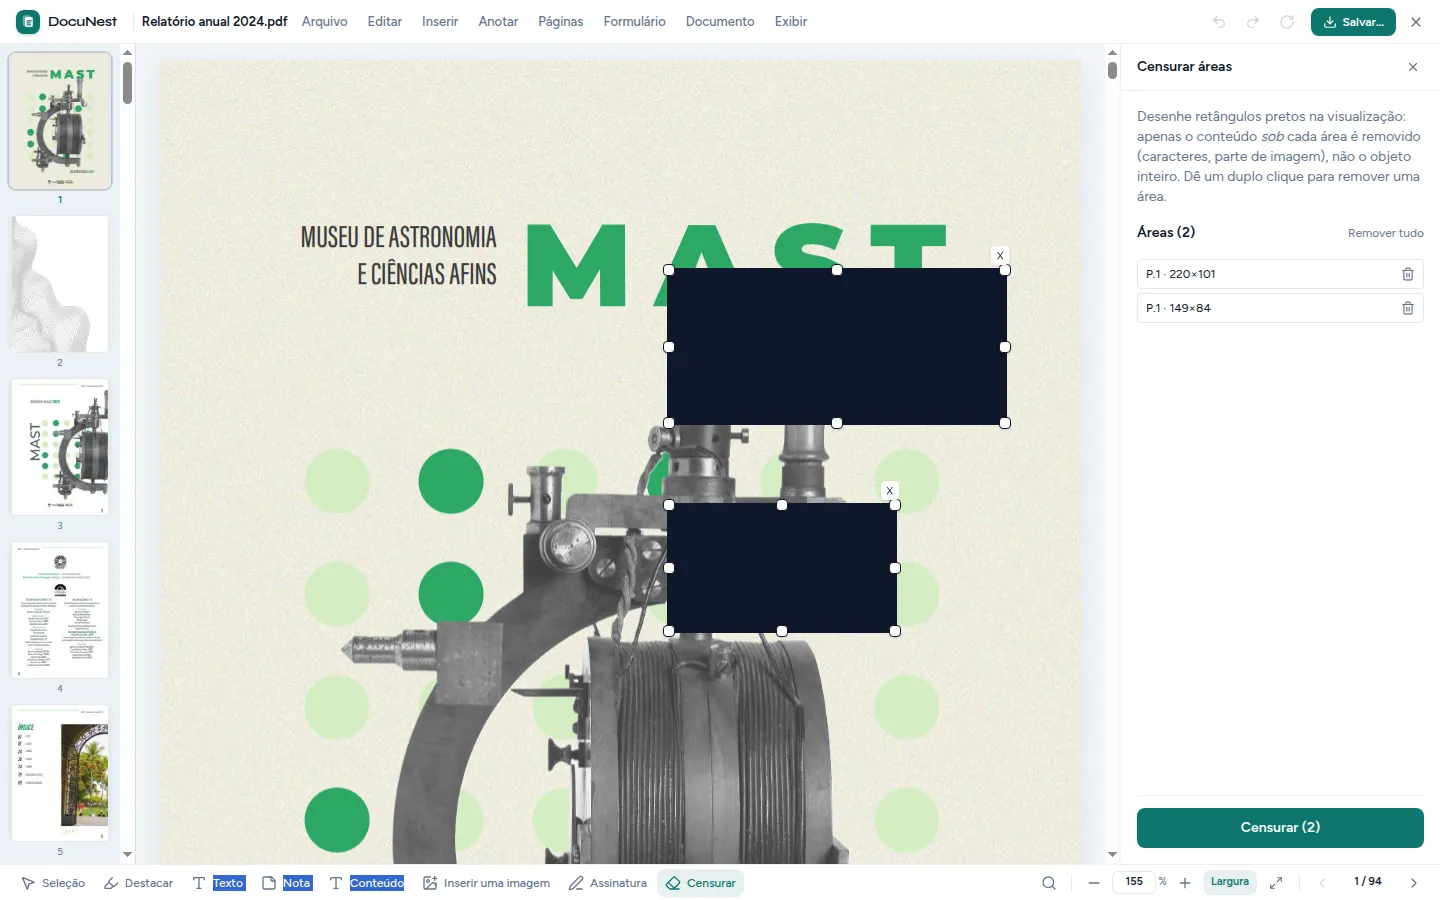Open the Assinatura signature tool
This screenshot has height=900, width=1440.
pos(608,883)
